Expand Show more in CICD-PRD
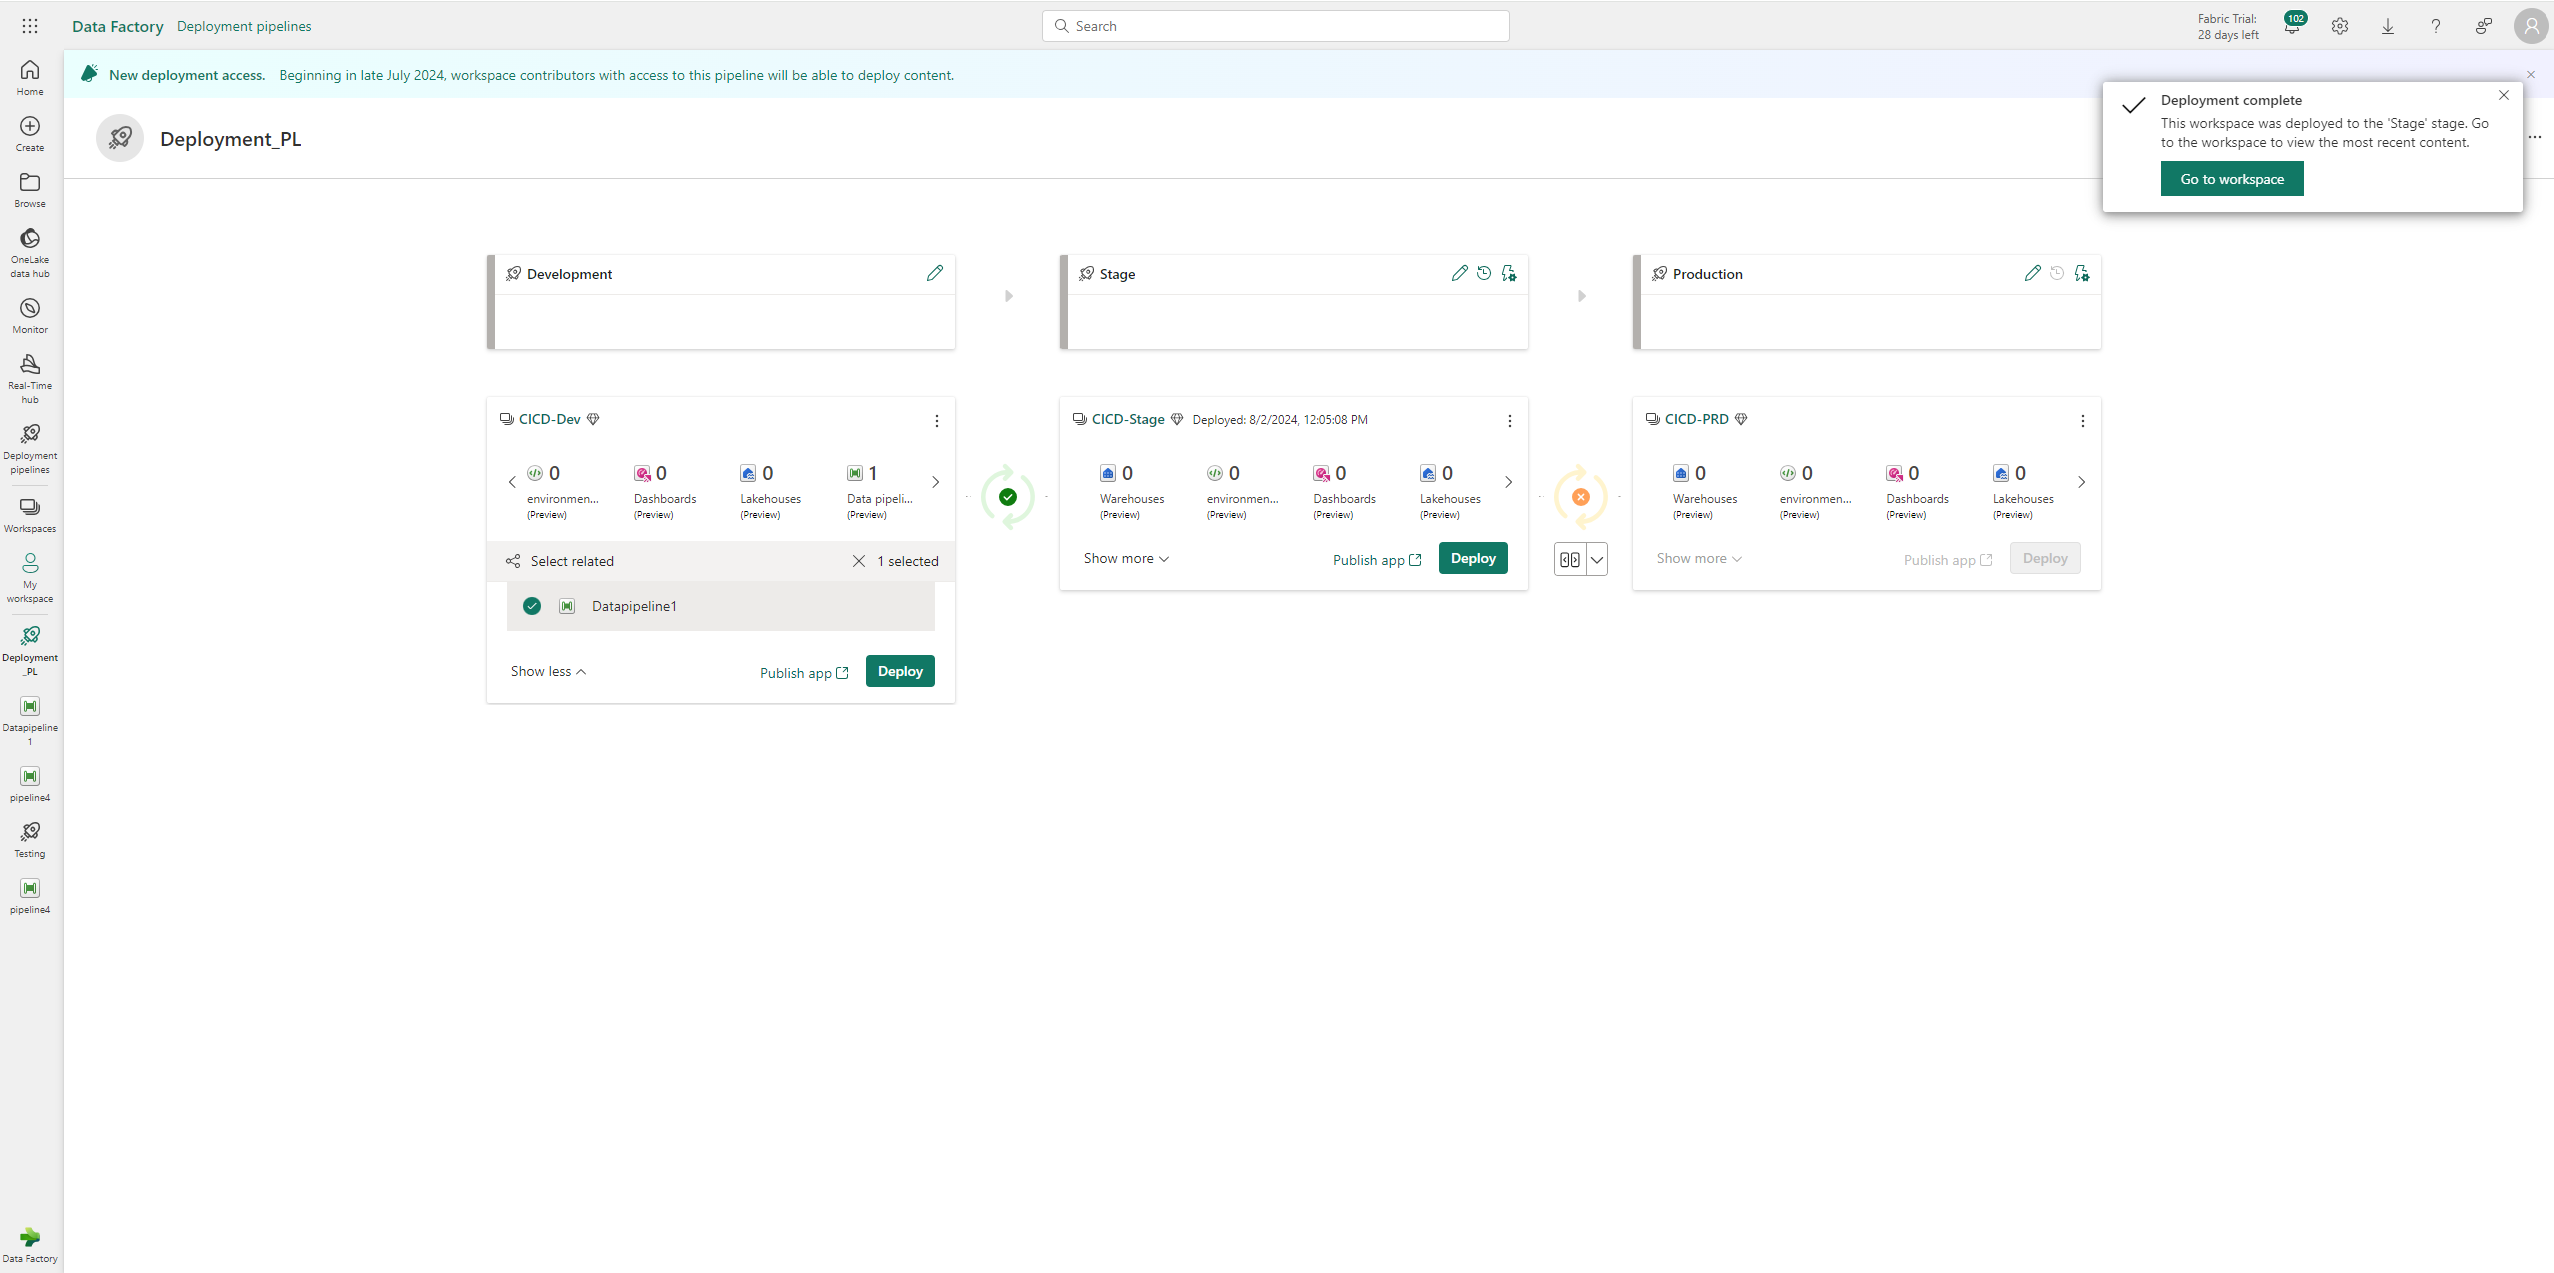This screenshot has height=1273, width=2554. [x=1699, y=558]
